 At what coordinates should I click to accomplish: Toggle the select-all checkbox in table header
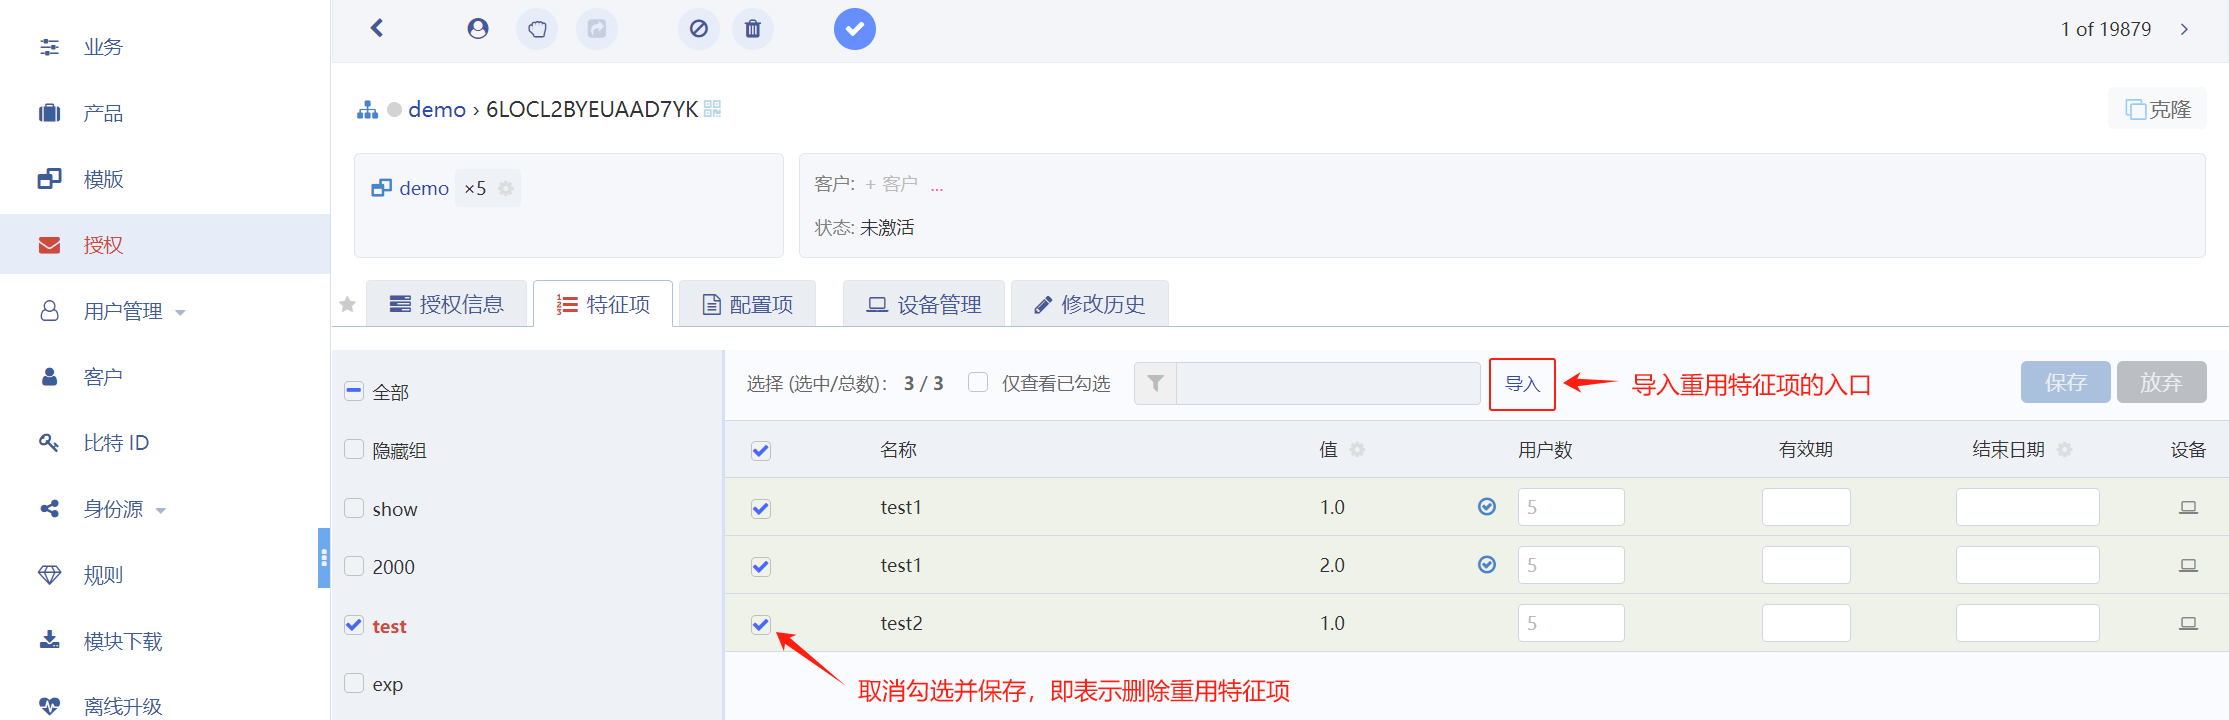click(761, 451)
